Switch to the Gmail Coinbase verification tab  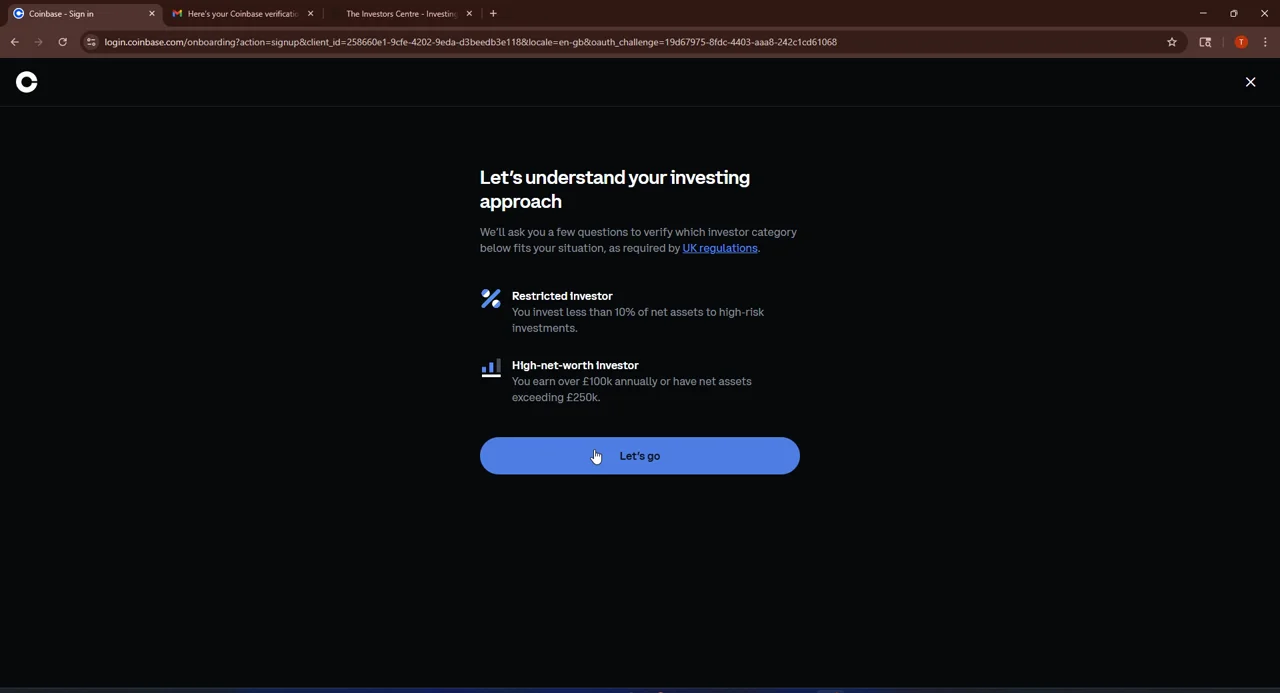[x=242, y=14]
